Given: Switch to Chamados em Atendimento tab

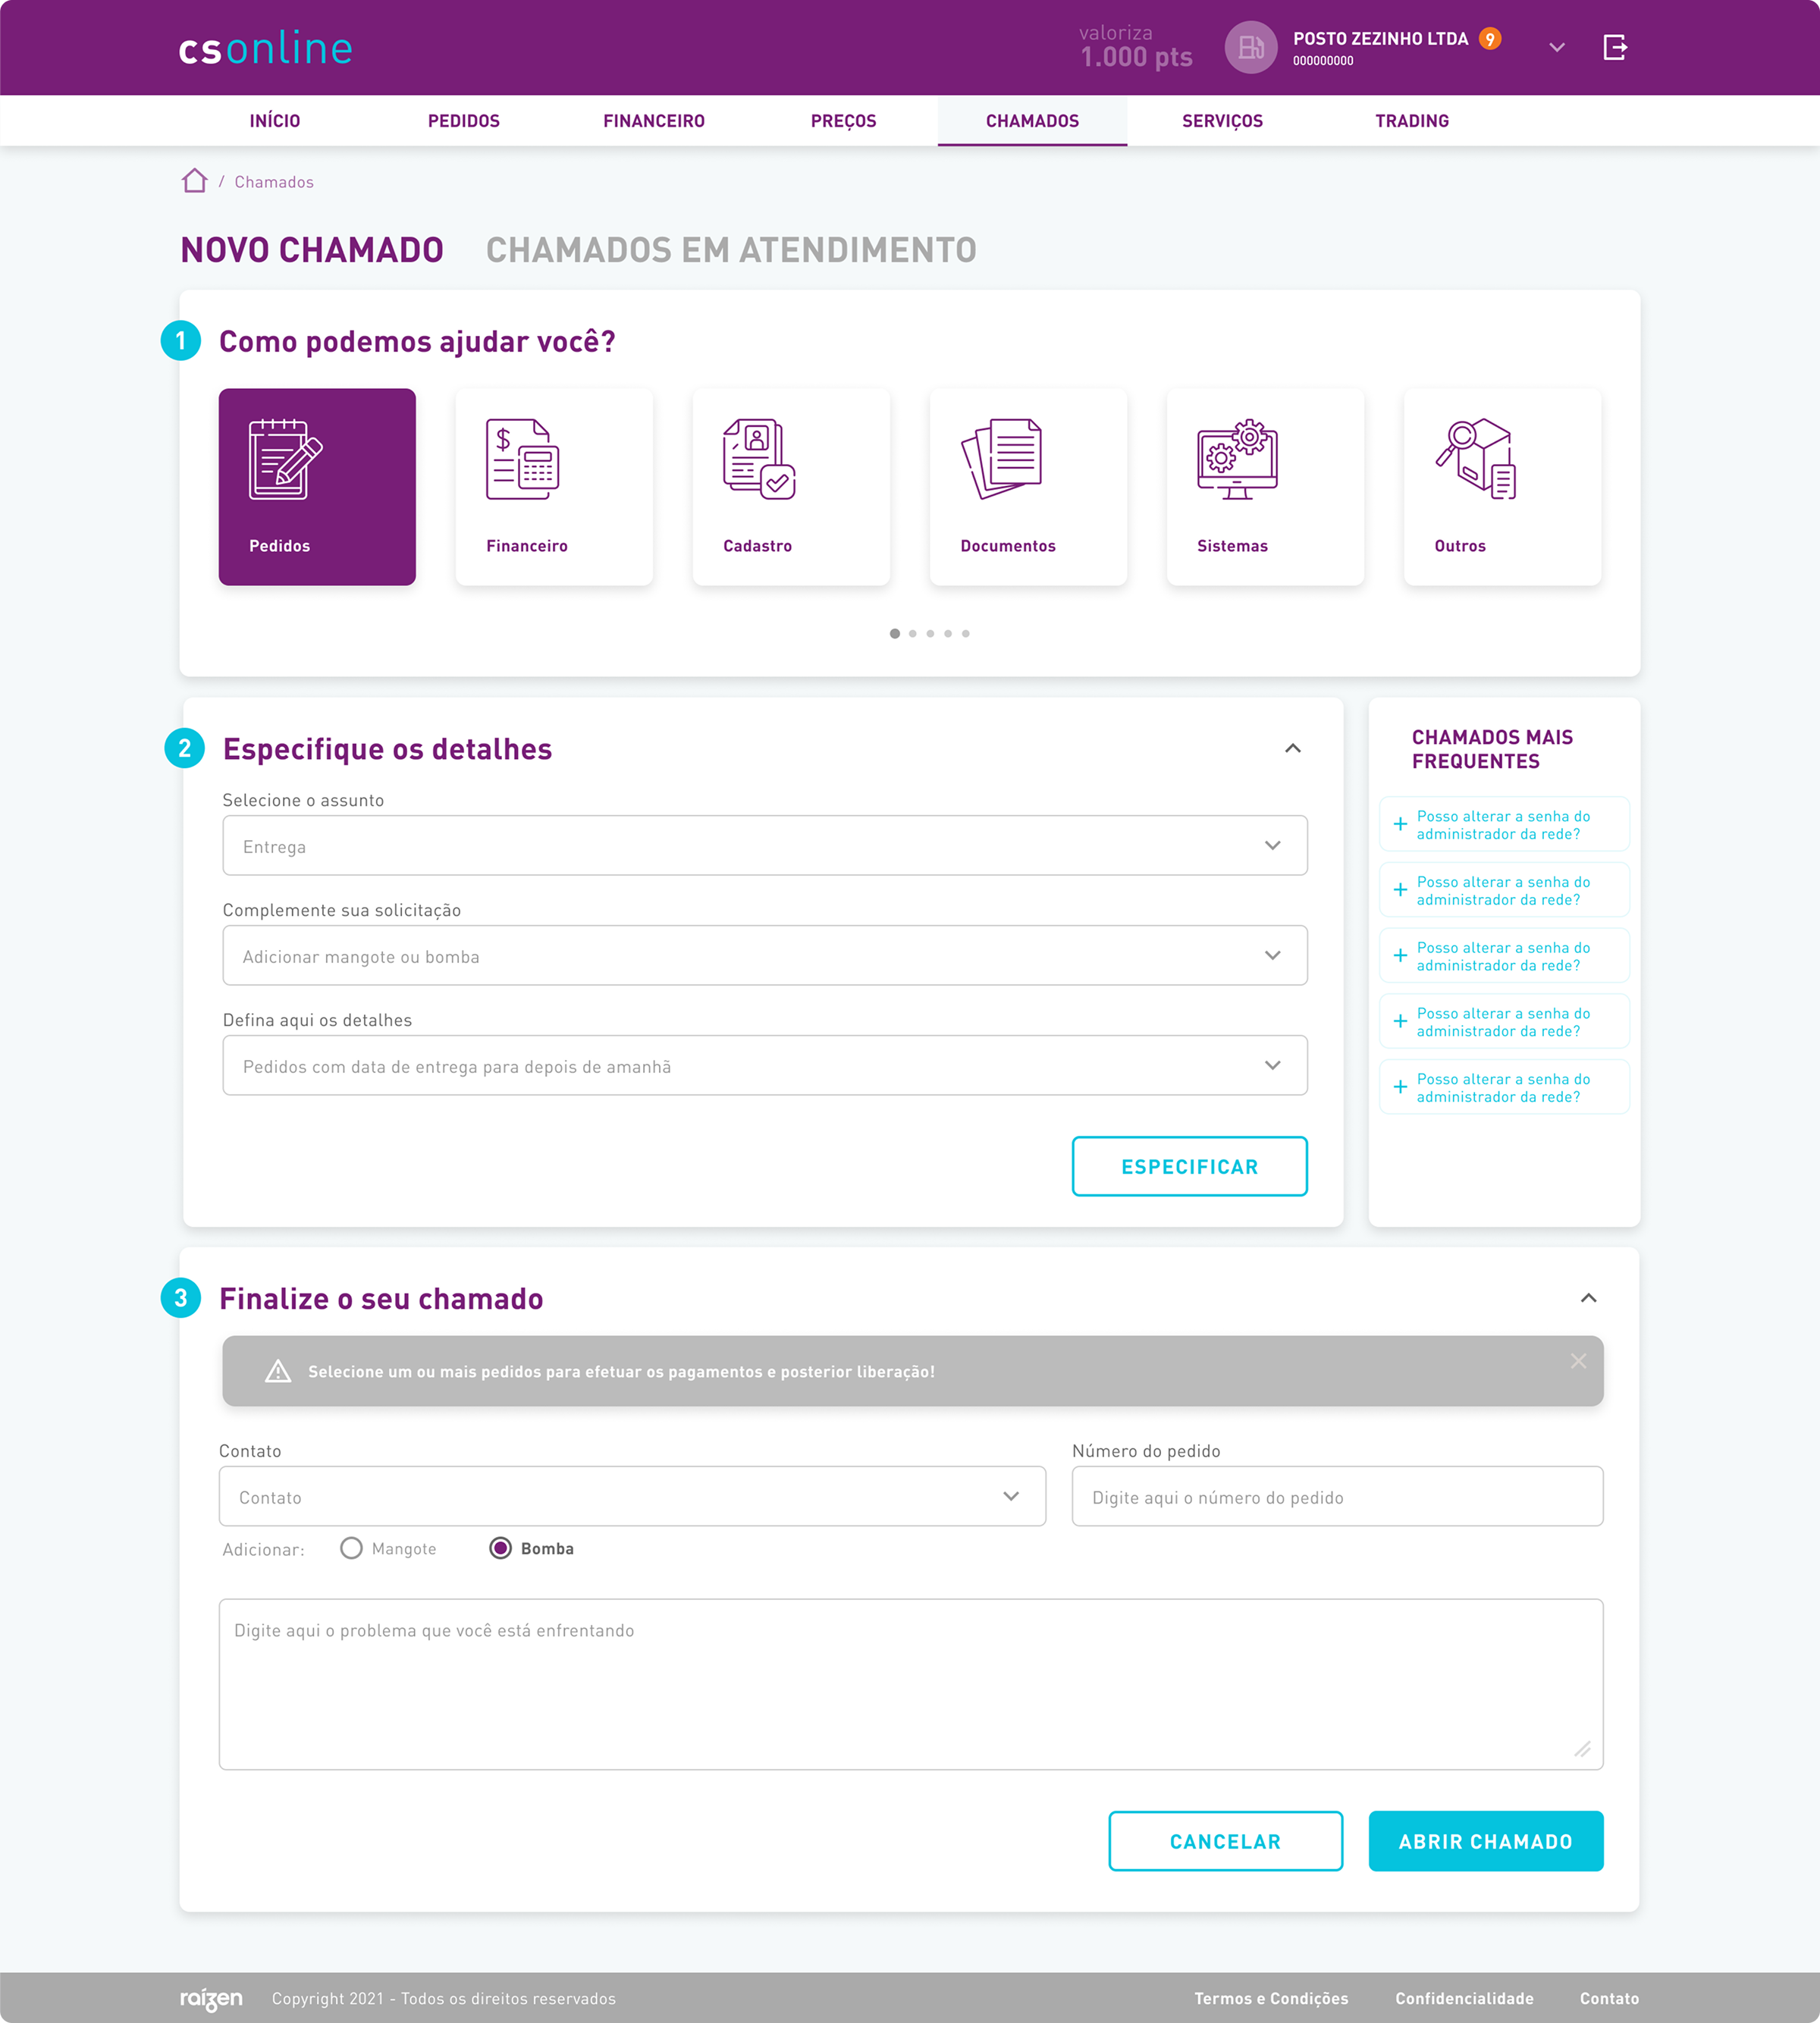Looking at the screenshot, I should (x=730, y=250).
